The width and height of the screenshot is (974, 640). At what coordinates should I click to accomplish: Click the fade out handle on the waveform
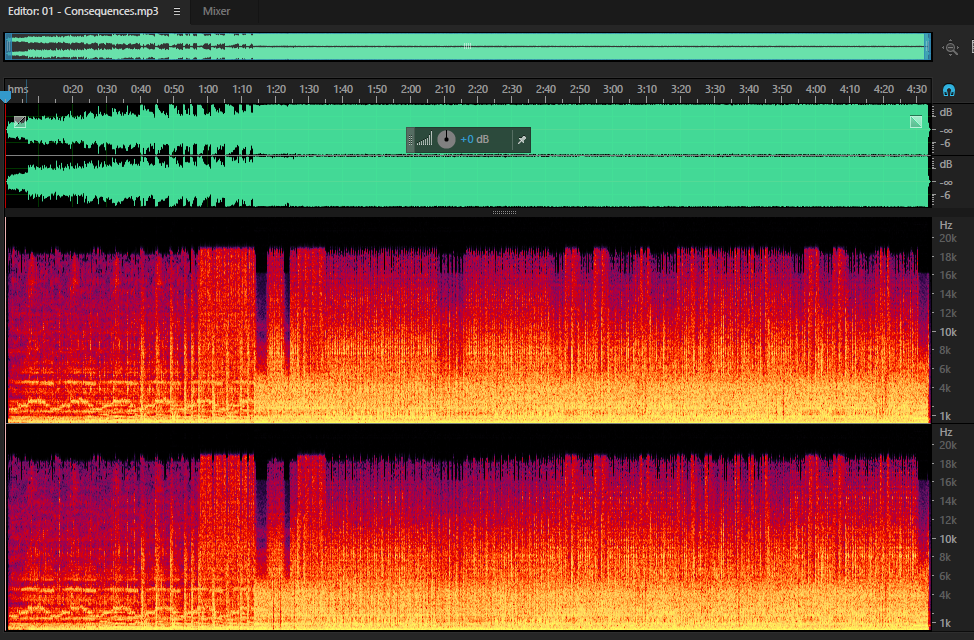pos(916,122)
